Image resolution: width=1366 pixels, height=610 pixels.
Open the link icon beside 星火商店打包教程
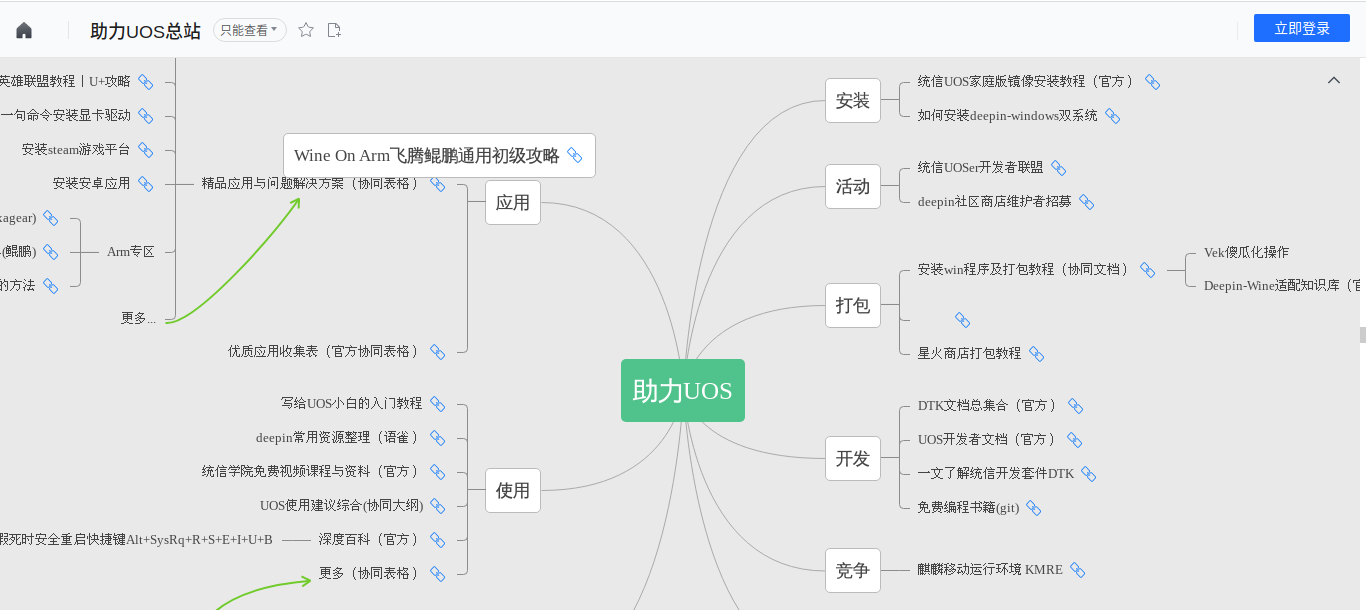(1037, 353)
